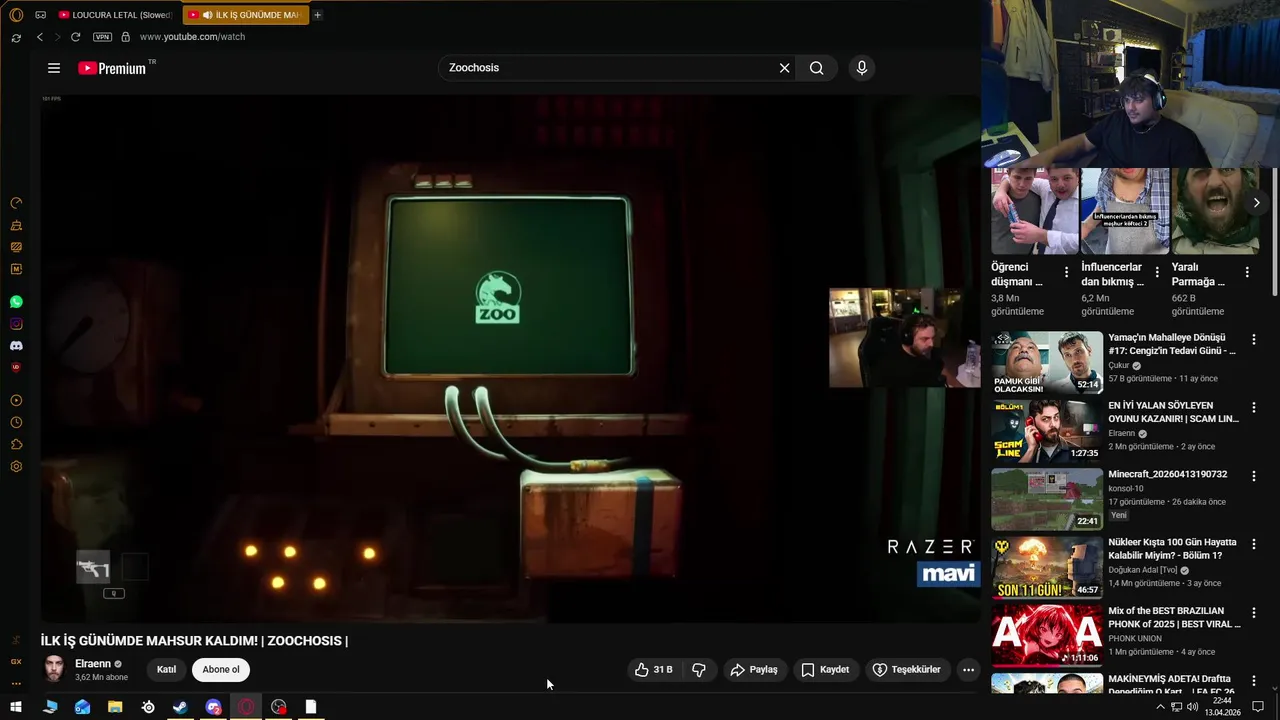Screen dimensions: 1280x720
Task: Open options for Yamaç'ın Mahalleye Dönüşü video
Action: 1253,340
